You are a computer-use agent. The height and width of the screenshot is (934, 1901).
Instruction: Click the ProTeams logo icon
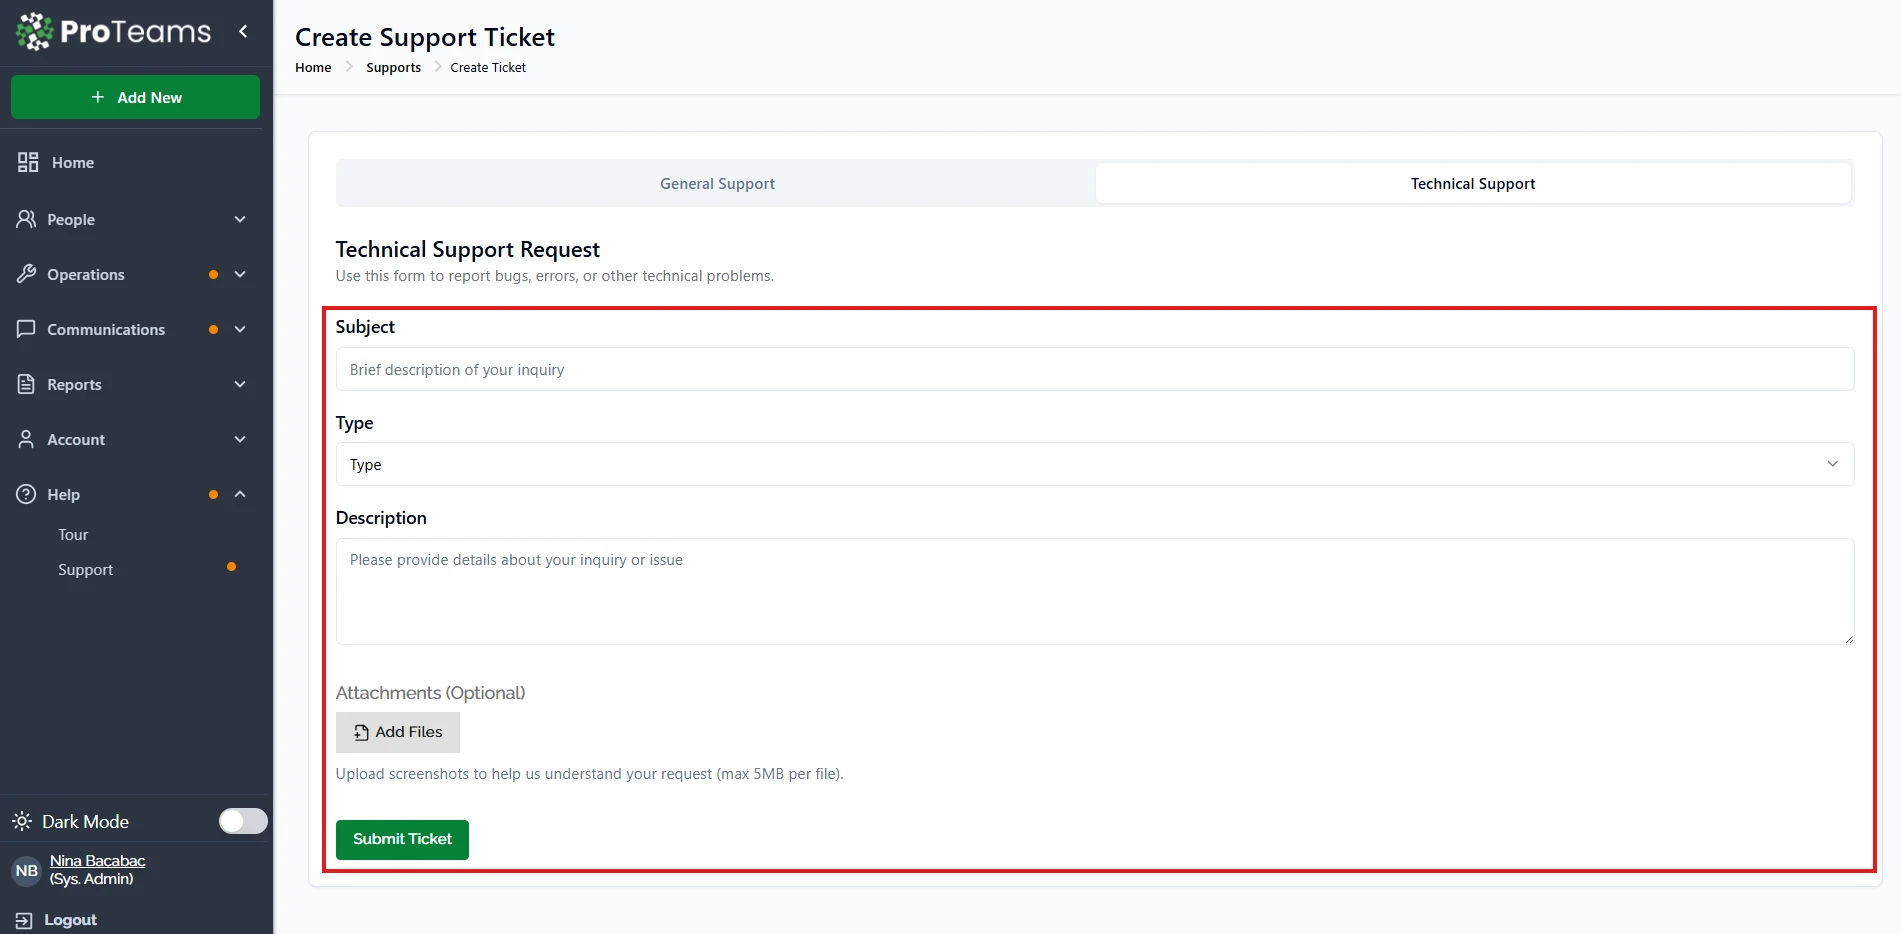point(35,32)
